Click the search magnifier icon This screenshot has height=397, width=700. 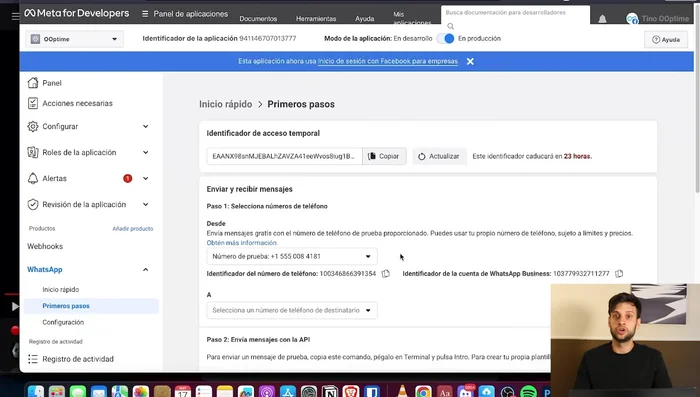tap(450, 26)
